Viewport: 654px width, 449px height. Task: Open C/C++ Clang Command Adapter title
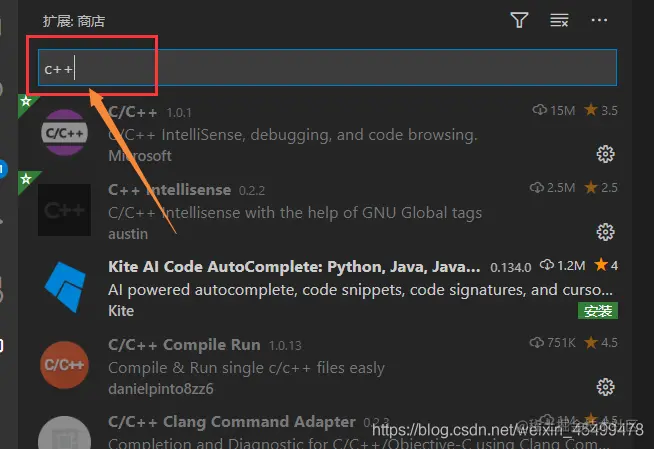point(232,421)
